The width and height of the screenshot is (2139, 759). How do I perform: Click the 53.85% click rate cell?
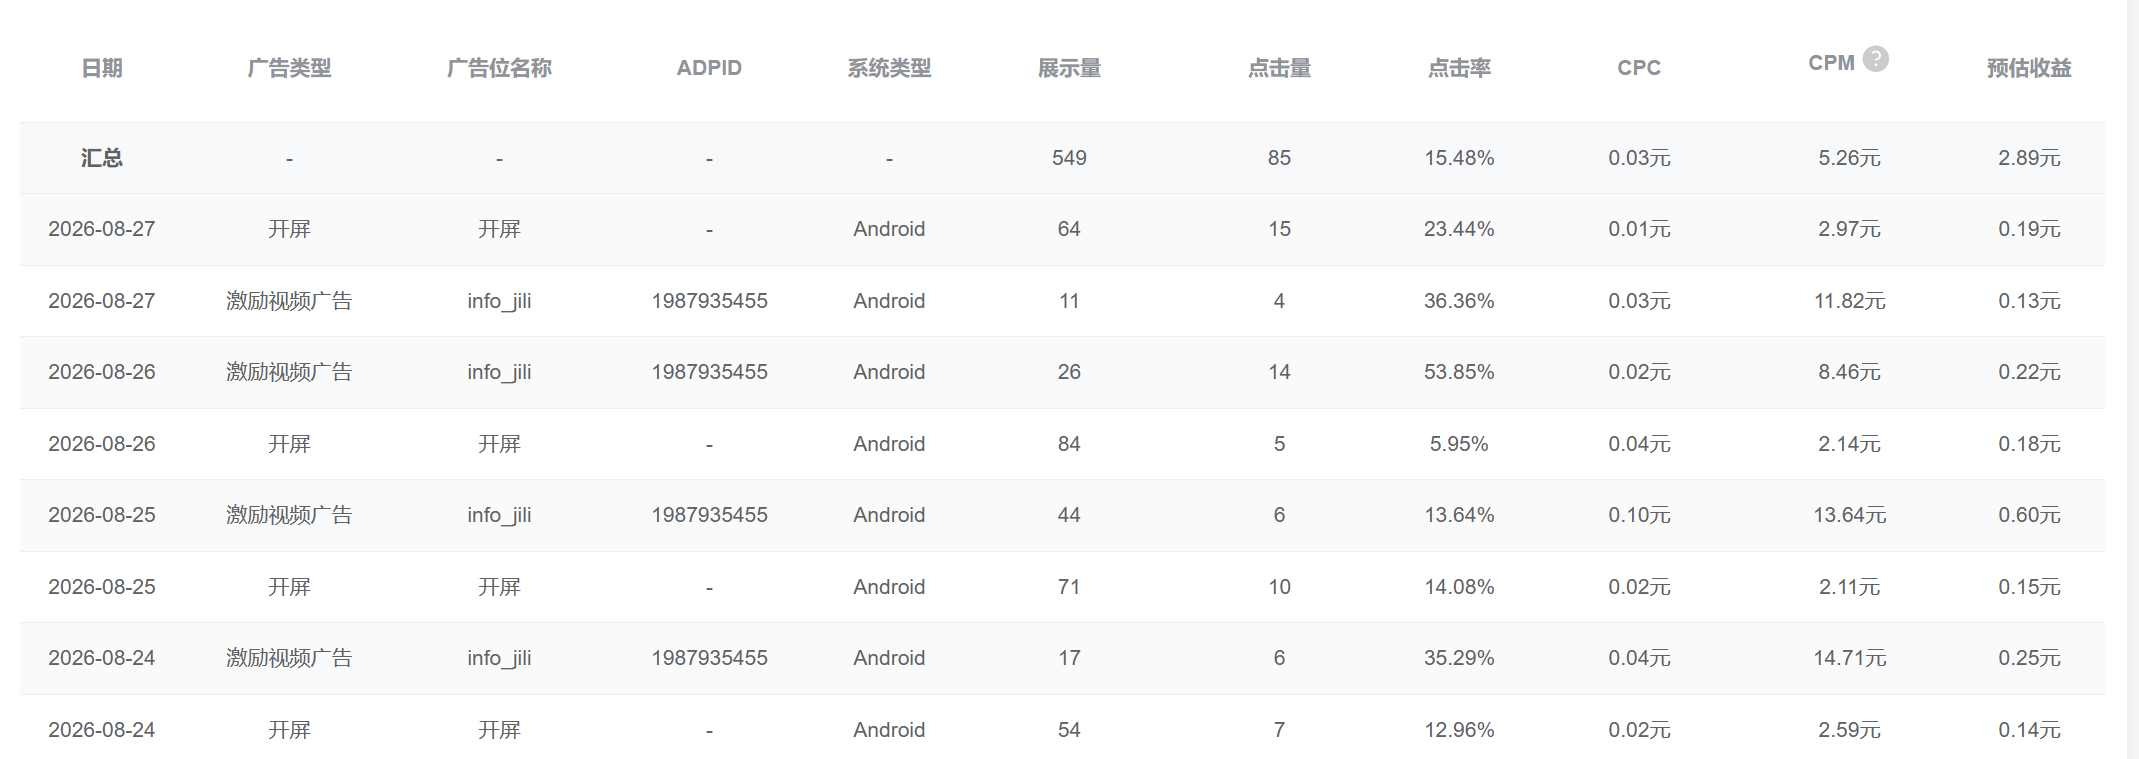[1459, 372]
